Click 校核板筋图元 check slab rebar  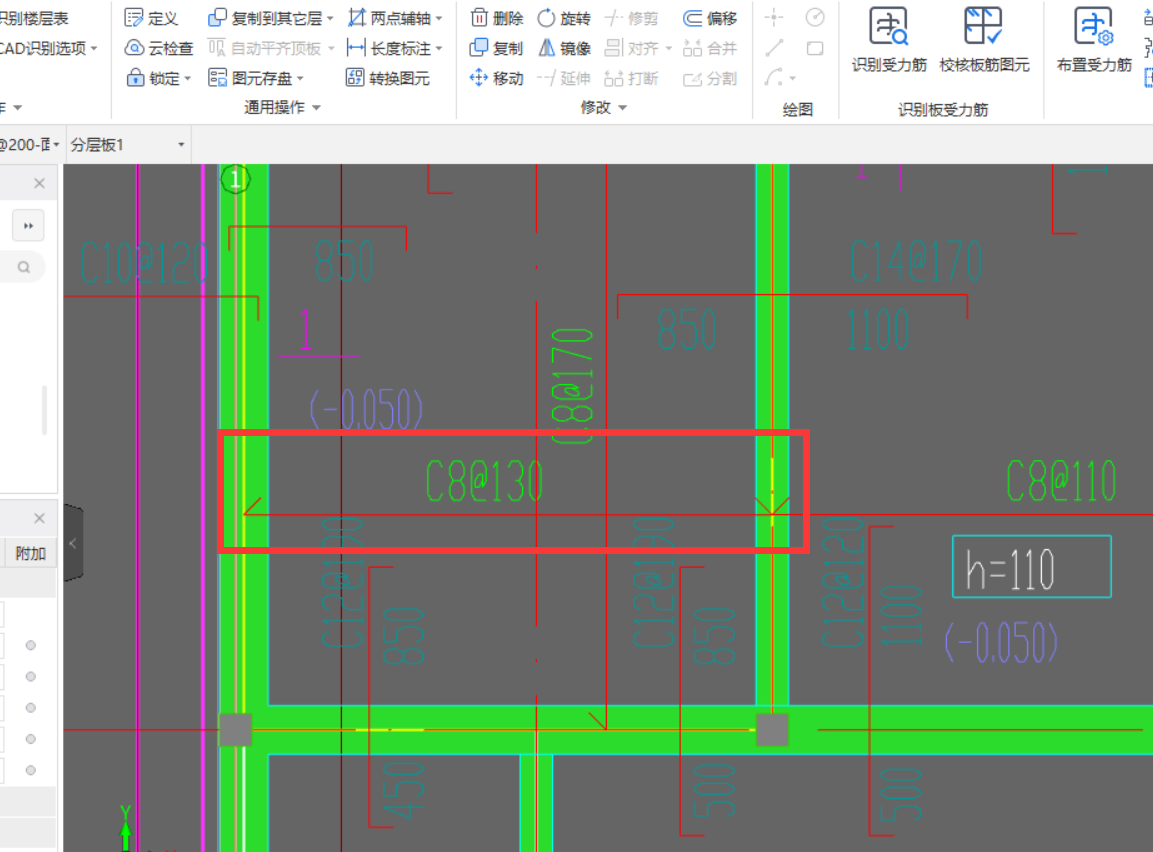tap(984, 40)
